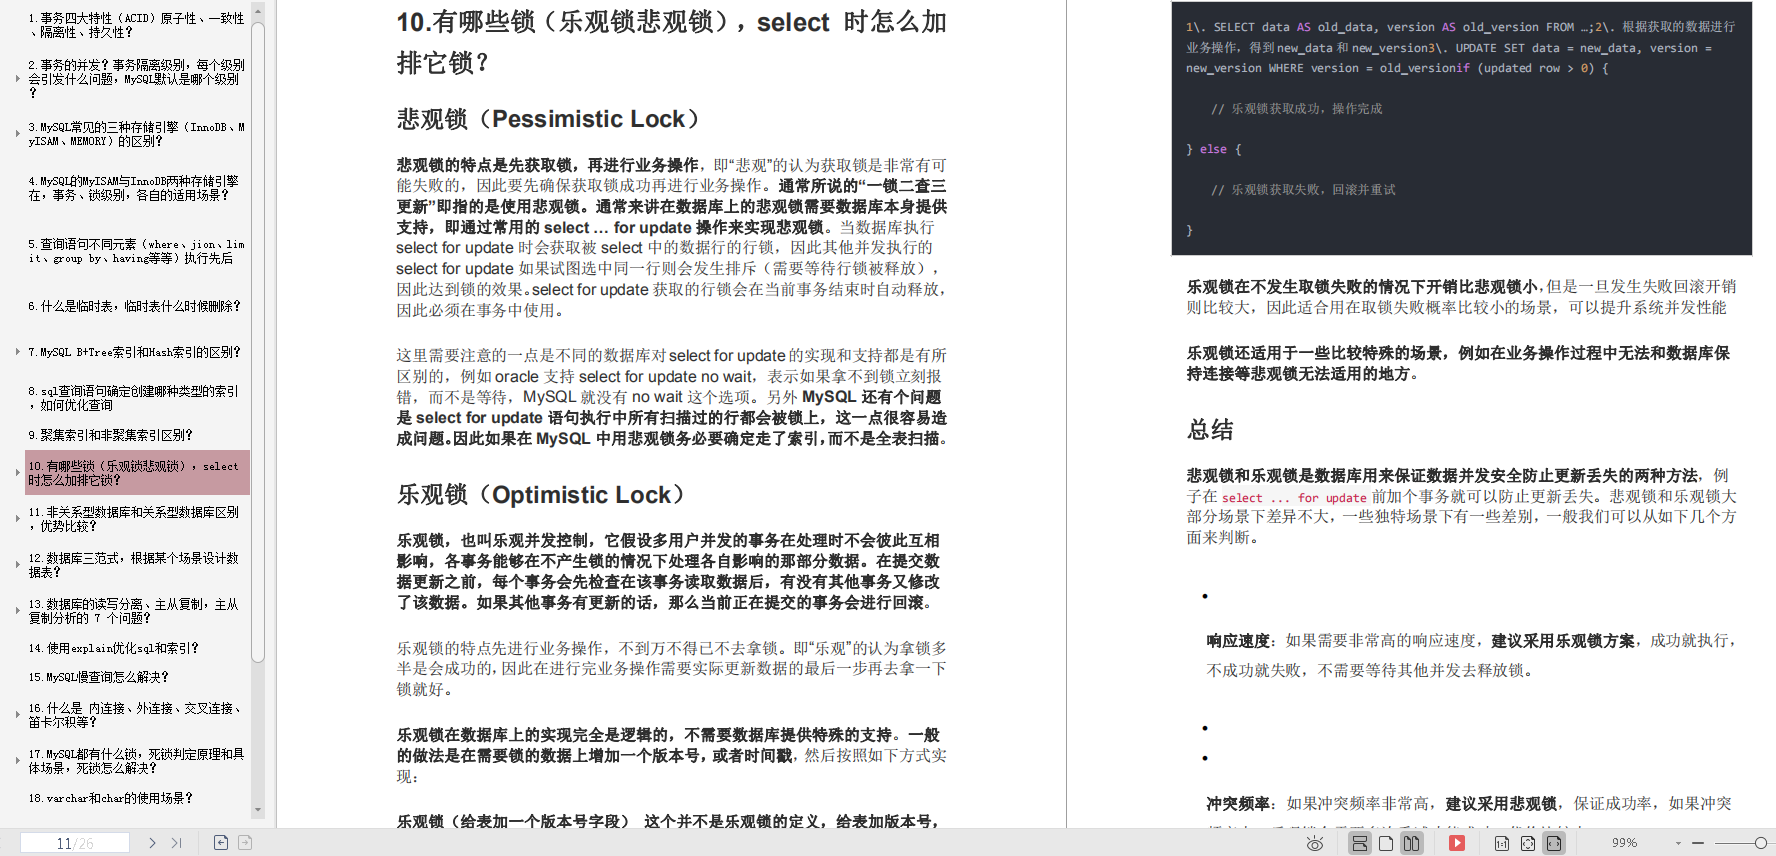
Task: Select highlighted bookmark 10 有哪些锁
Action: tap(137, 473)
